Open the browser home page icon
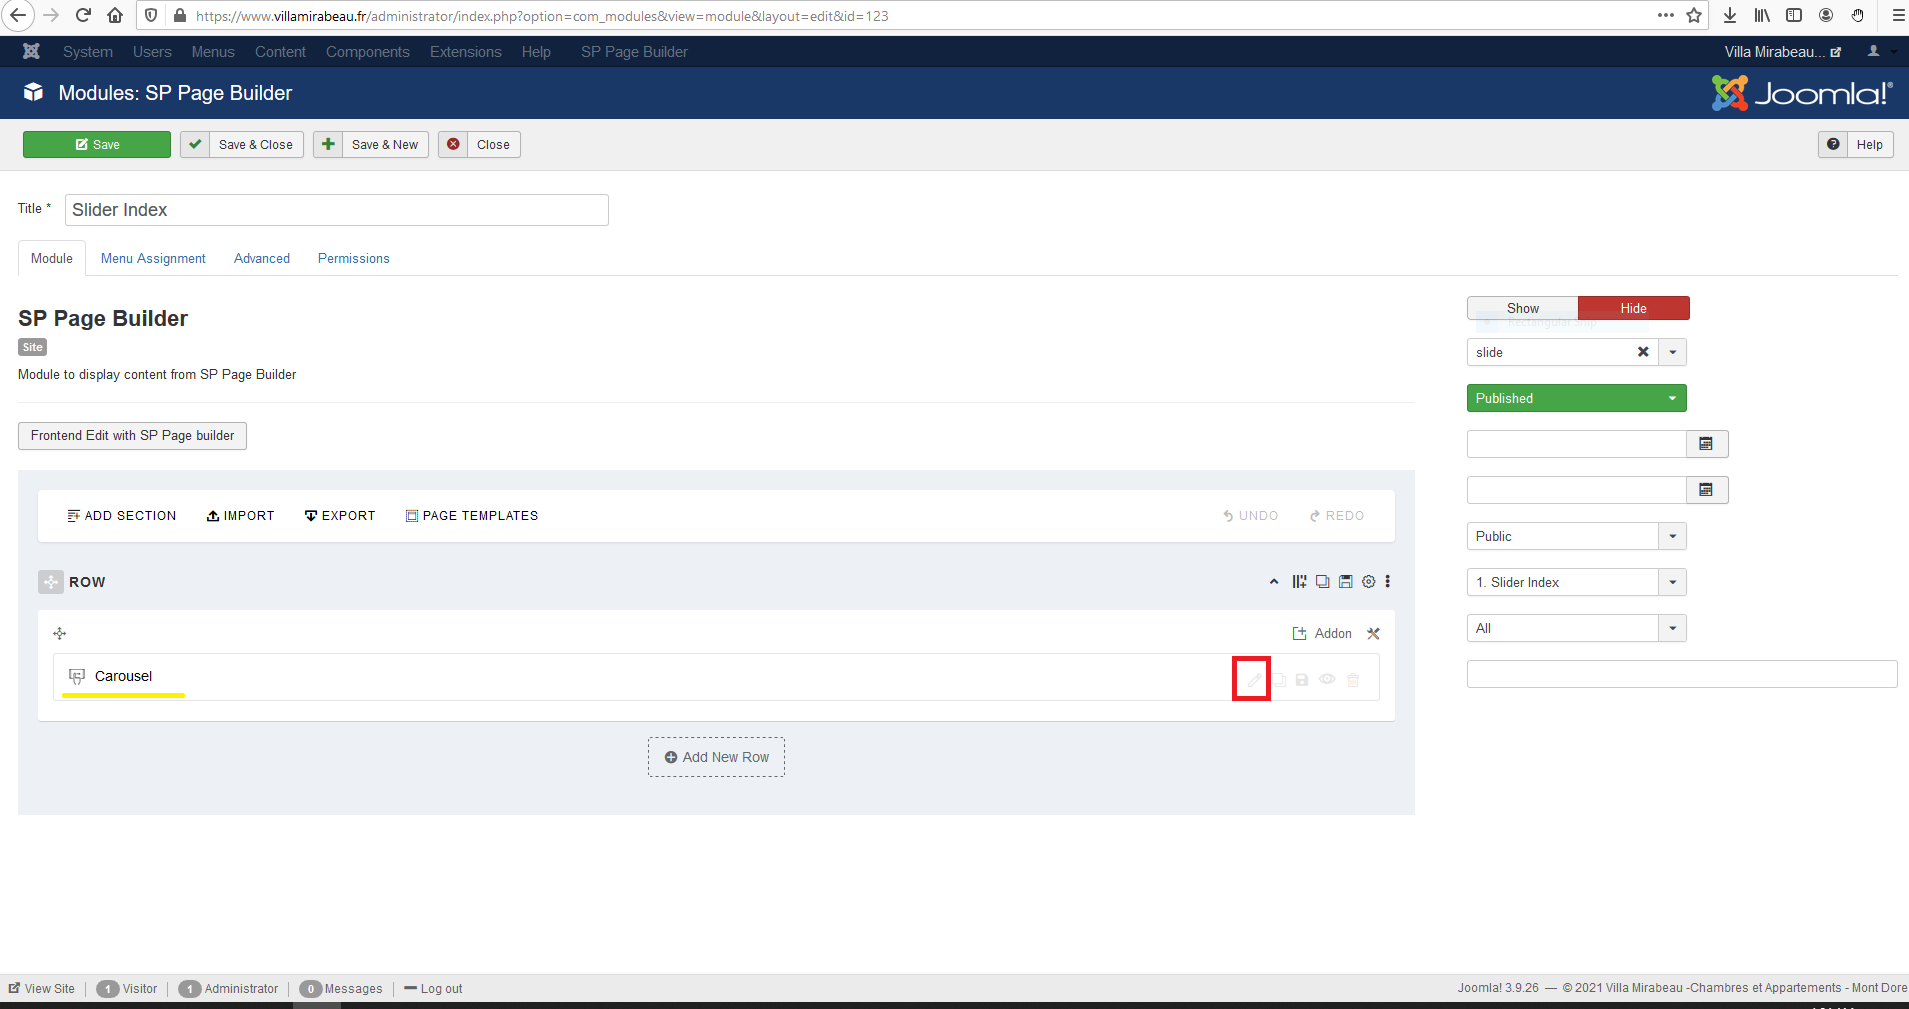 tap(115, 15)
